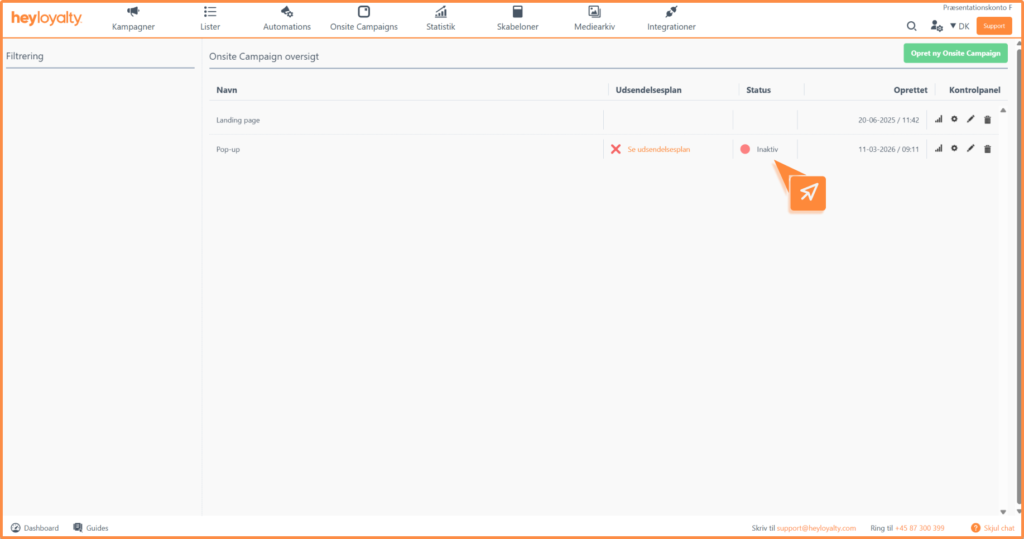Open the Se udsendelsesplan link
This screenshot has height=539, width=1024.
click(658, 149)
